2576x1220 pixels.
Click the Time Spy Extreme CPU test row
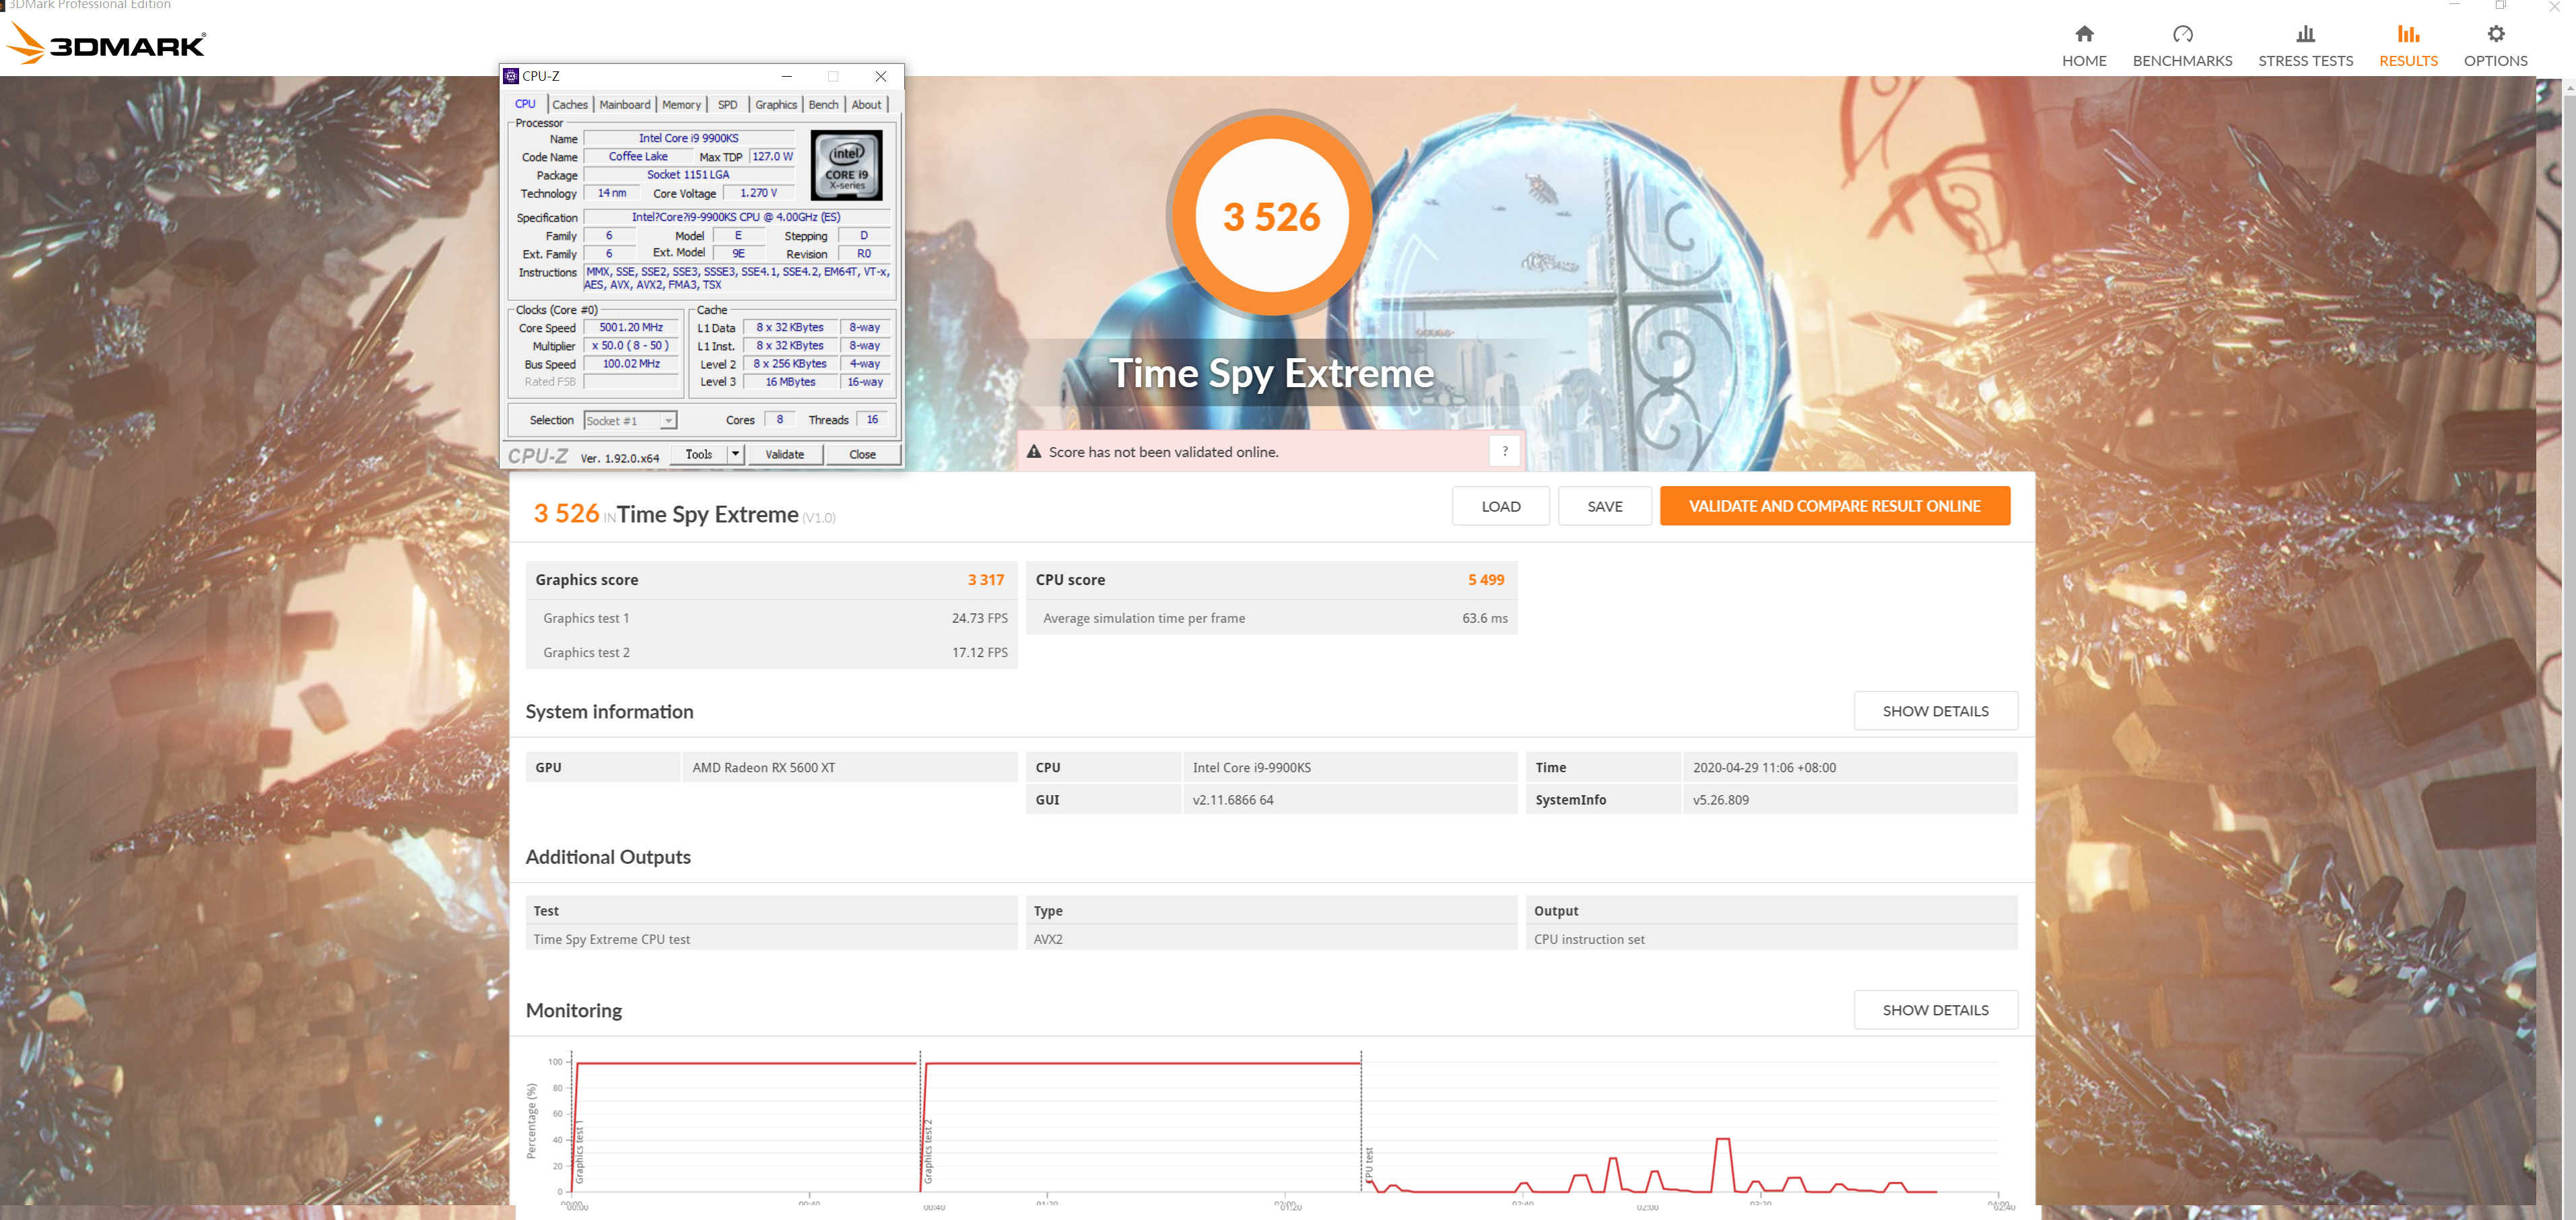[771, 939]
